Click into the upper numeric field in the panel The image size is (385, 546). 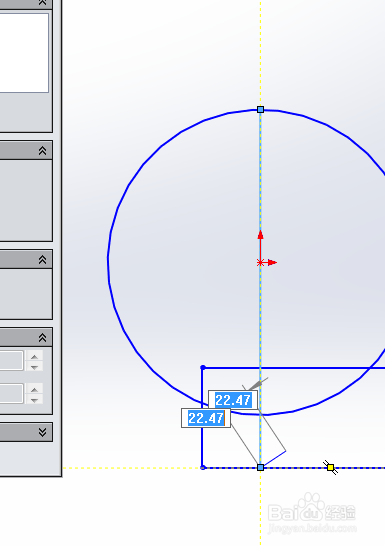click(11, 360)
